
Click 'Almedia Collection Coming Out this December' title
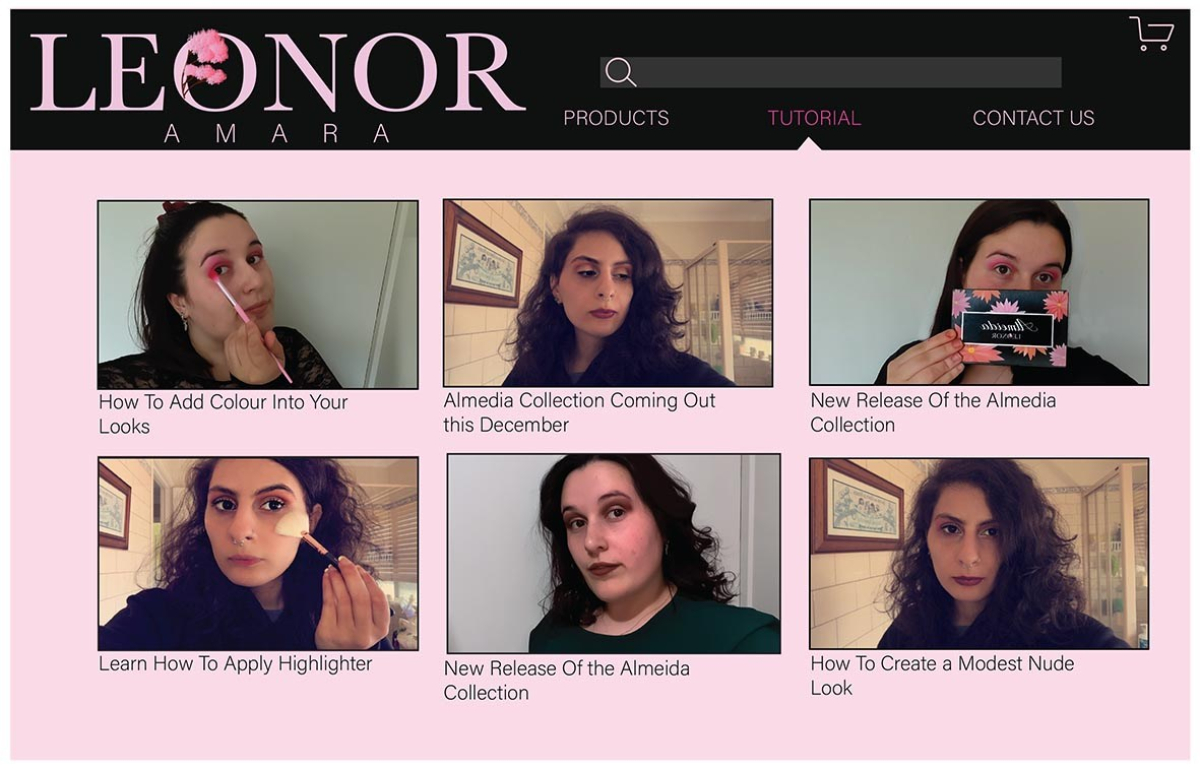click(580, 412)
